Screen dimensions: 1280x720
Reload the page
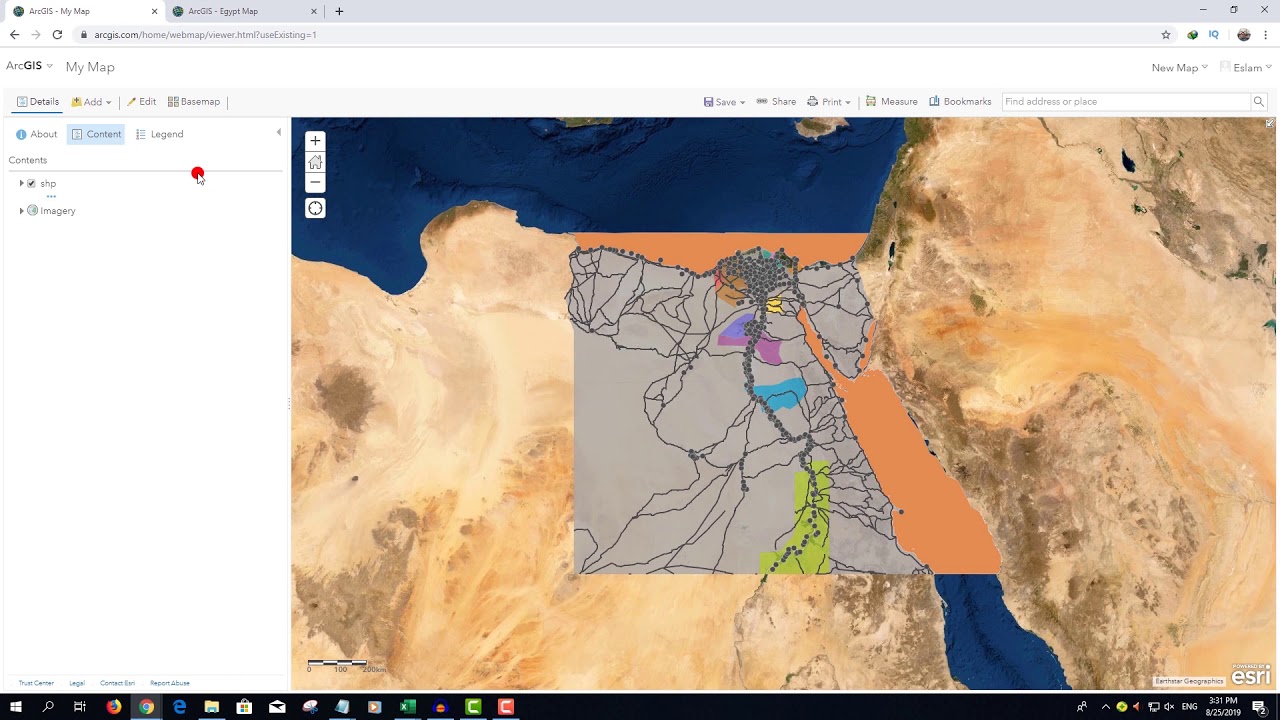coord(57,34)
